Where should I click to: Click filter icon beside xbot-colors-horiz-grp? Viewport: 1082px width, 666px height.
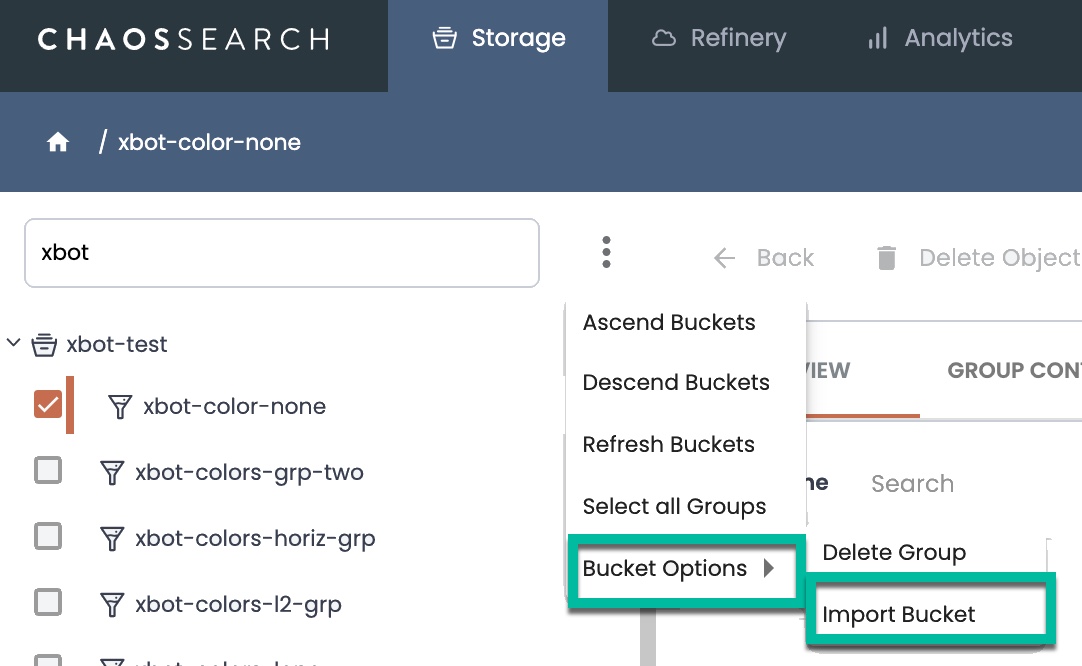click(x=112, y=538)
